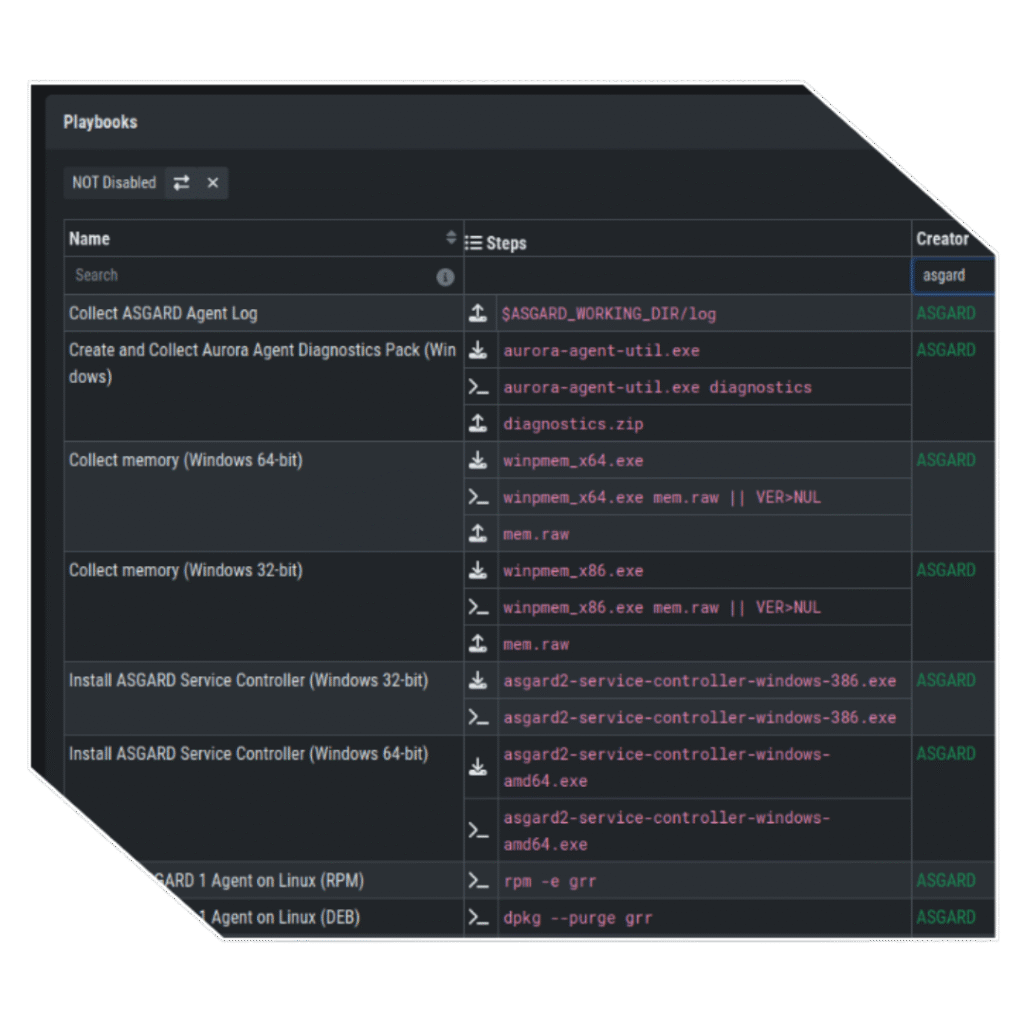Screen dimensions: 1024x1024
Task: Sort playbooks by Name column arrows
Action: 451,238
